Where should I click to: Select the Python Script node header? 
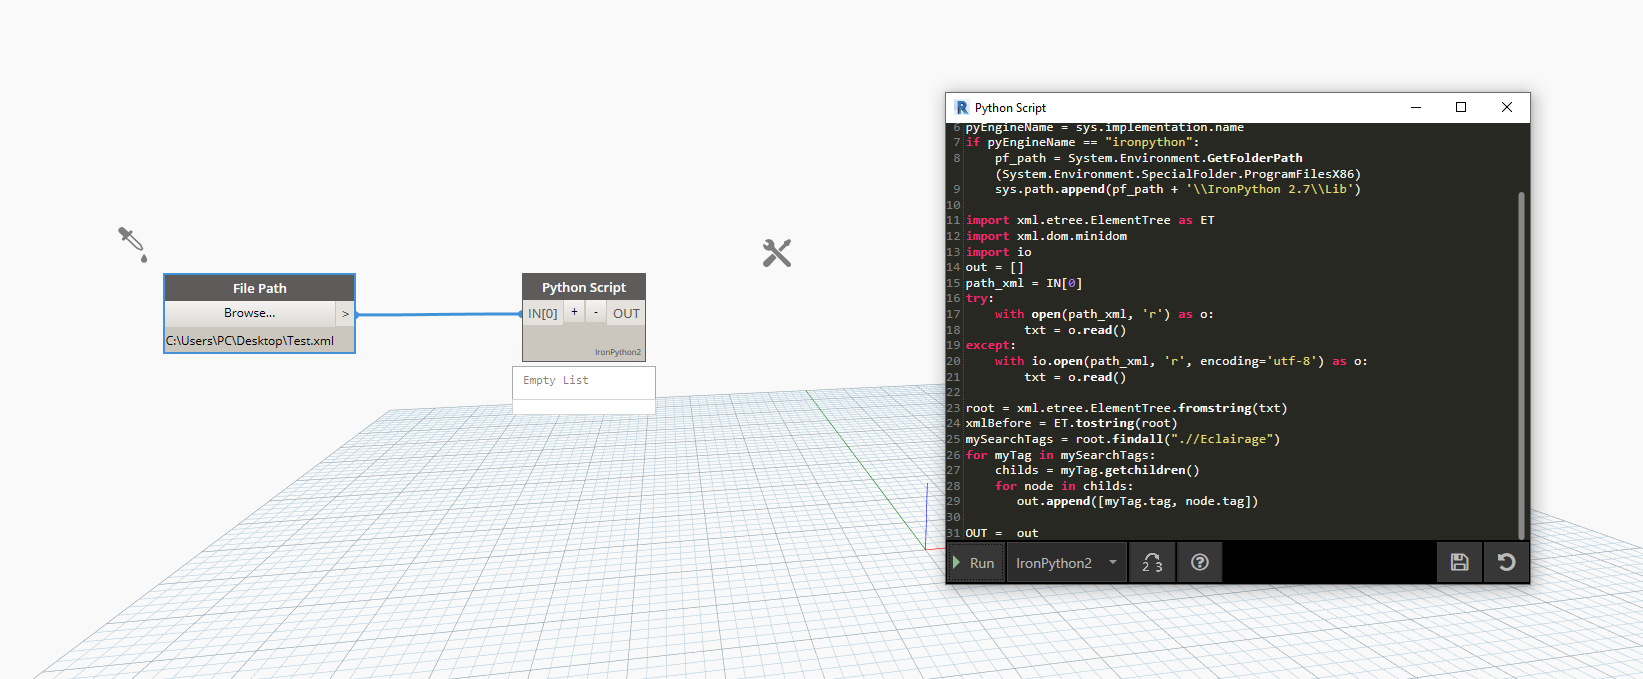pyautogui.click(x=584, y=287)
